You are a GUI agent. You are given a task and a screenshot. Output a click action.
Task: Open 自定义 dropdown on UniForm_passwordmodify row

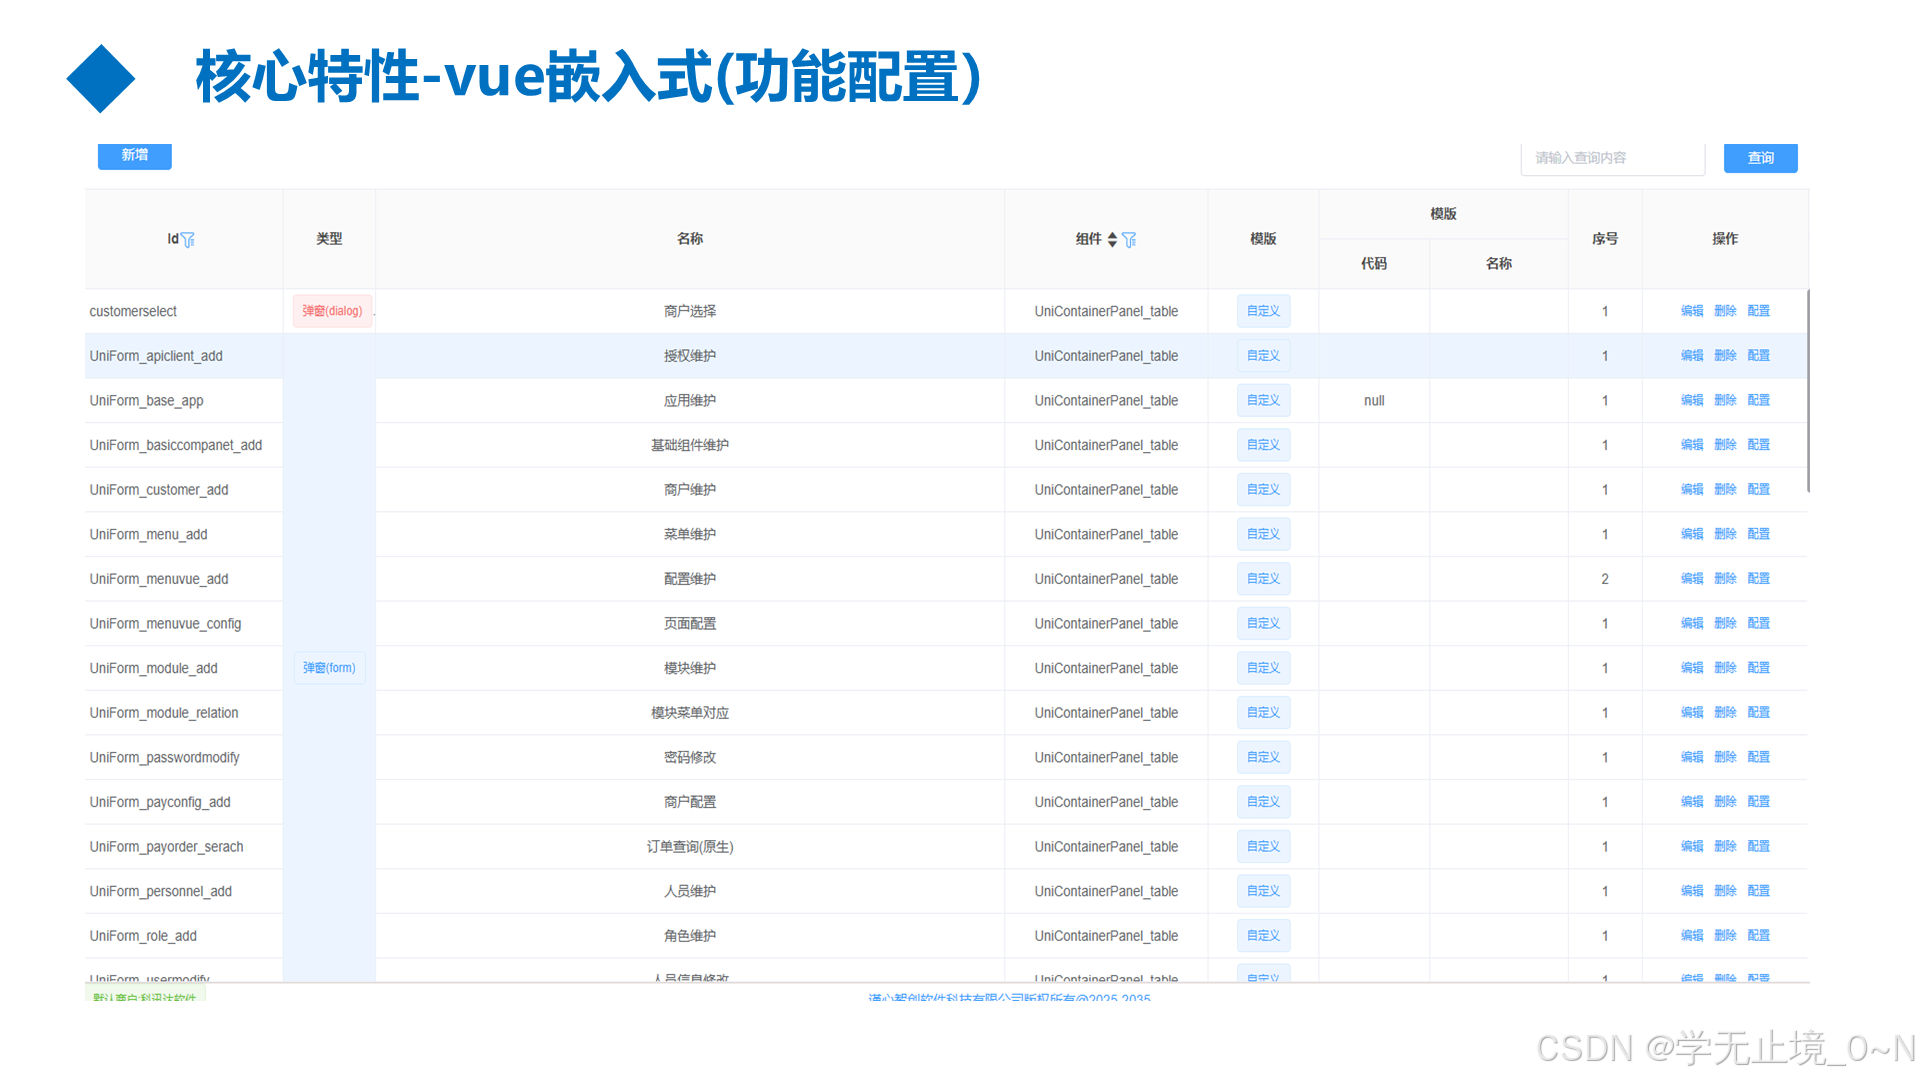point(1263,757)
